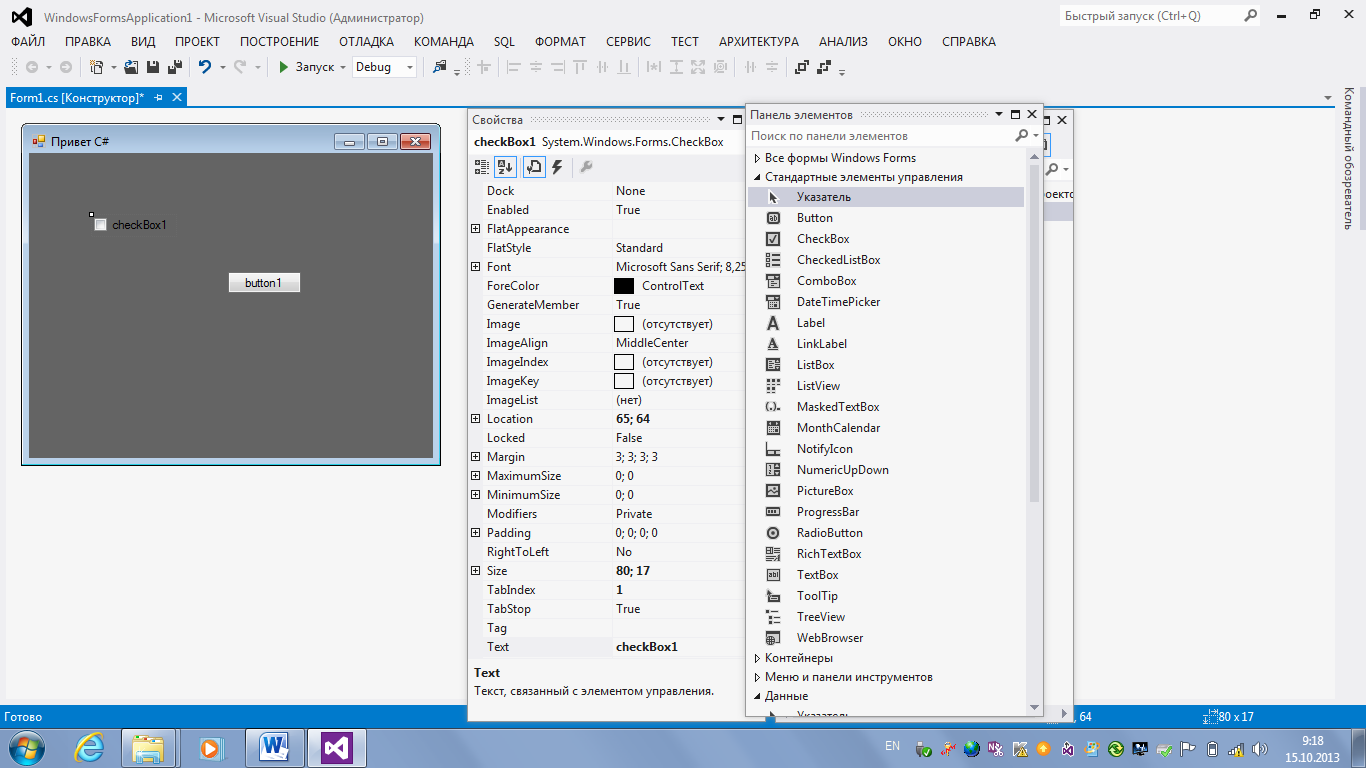Viewport: 1366px width, 768px height.
Task: Start debugging with the green Запуск arrow
Action: pyautogui.click(x=284, y=67)
